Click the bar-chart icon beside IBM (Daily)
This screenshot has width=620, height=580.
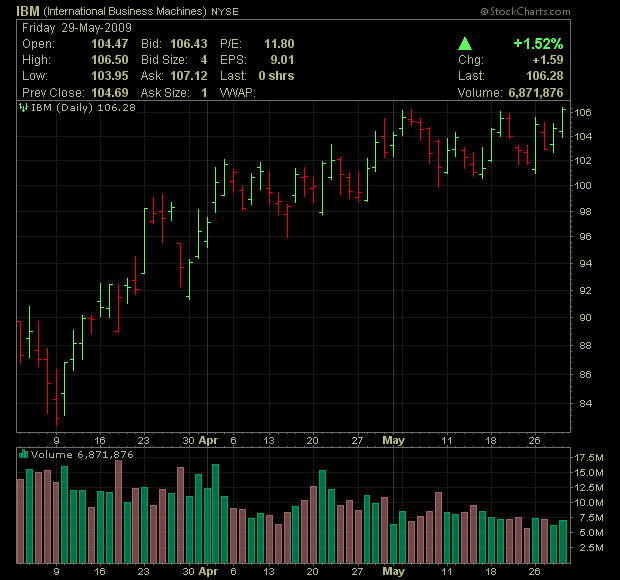coord(23,107)
